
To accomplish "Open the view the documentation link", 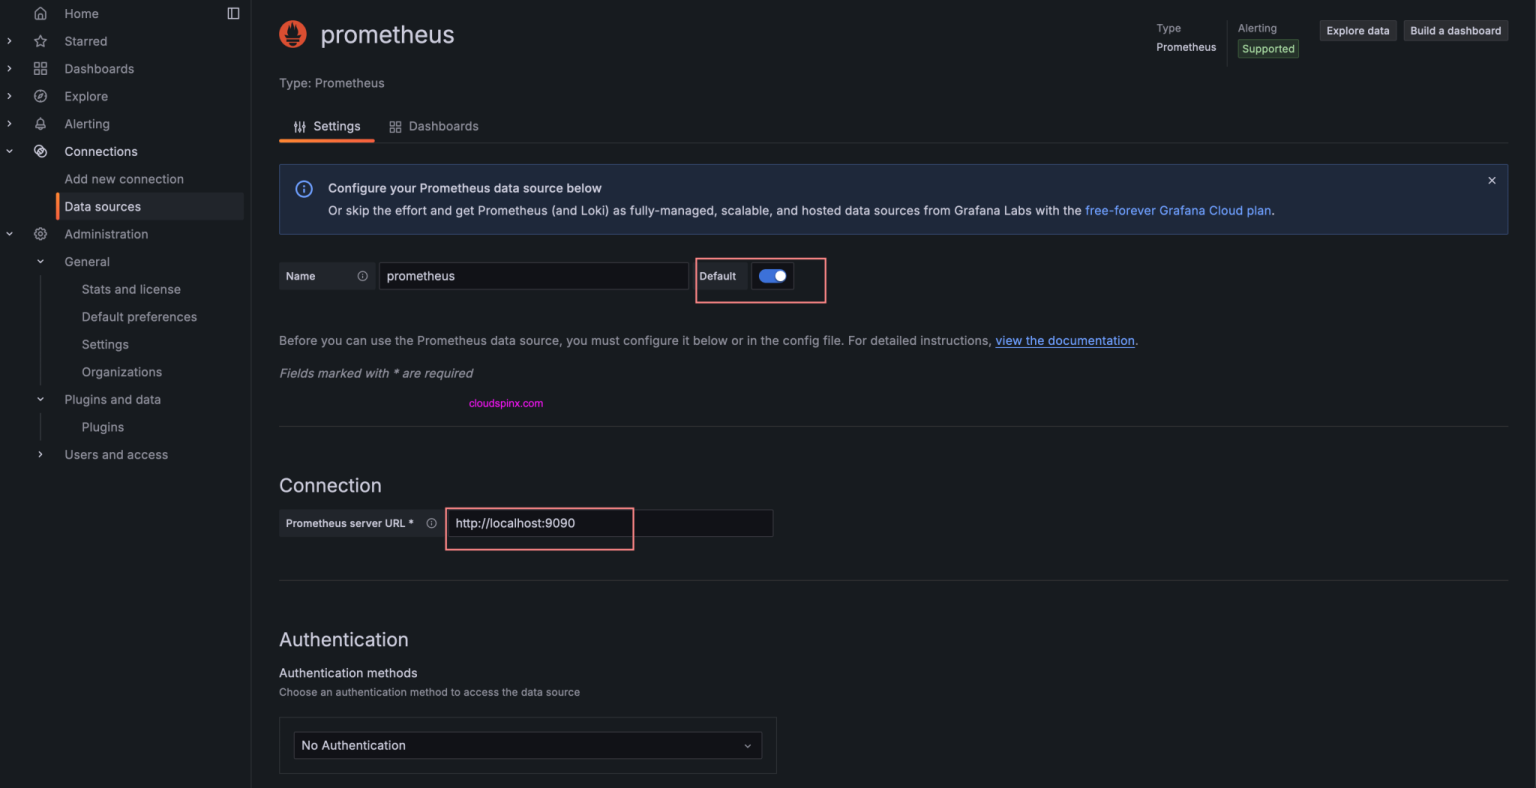I will click(x=1064, y=340).
